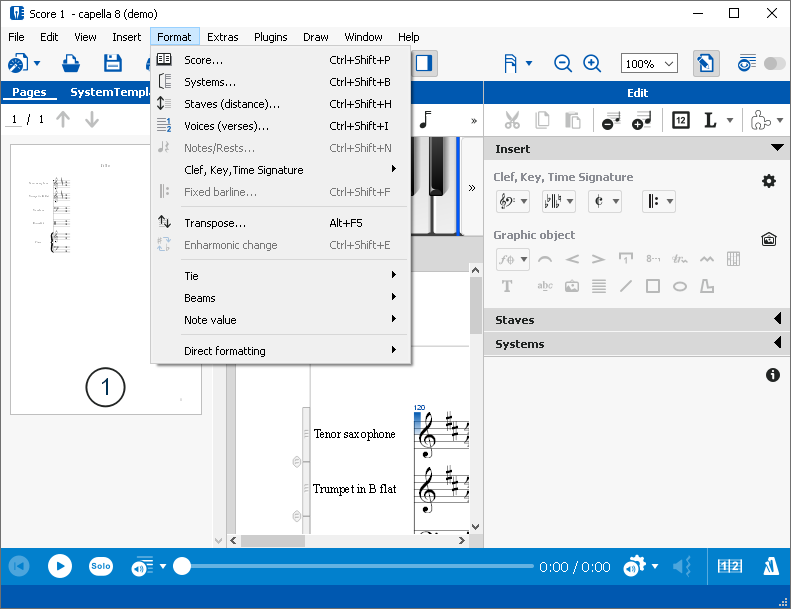Image resolution: width=791 pixels, height=609 pixels.
Task: Toggle the Solo playback button
Action: tap(100, 566)
